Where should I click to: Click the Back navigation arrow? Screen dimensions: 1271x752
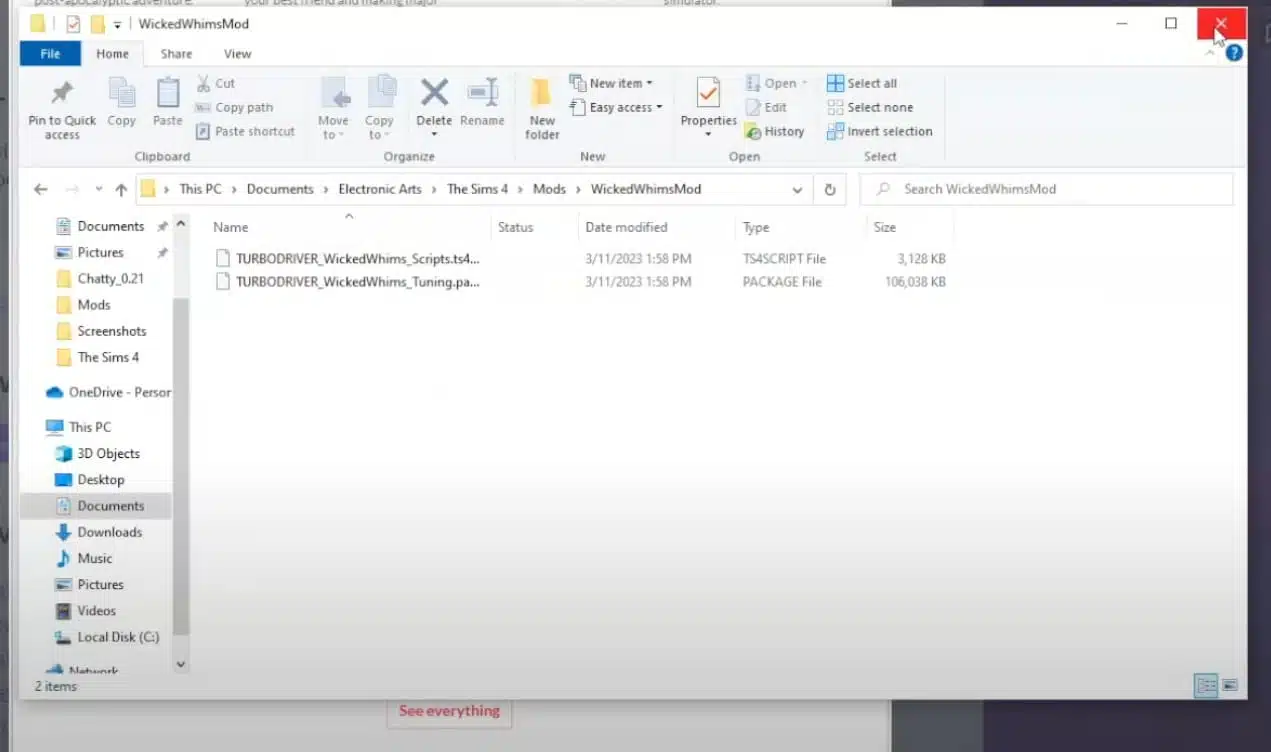pyautogui.click(x=41, y=189)
